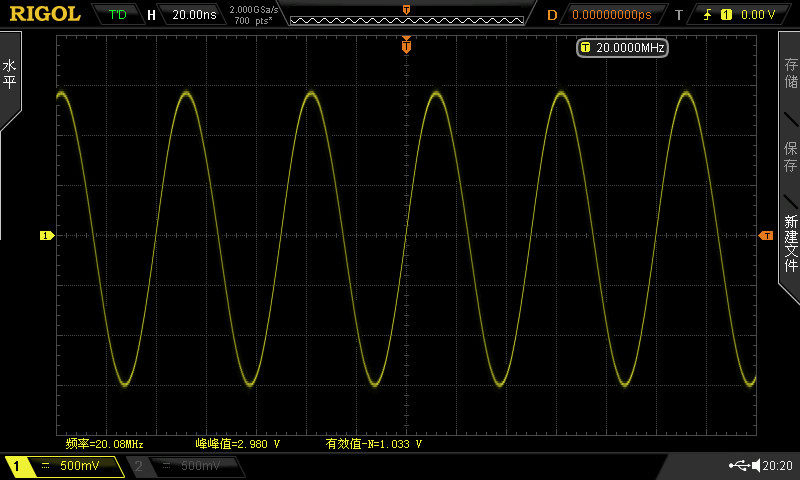800x480 pixels.
Task: Open the 存储 storage menu tab
Action: pos(790,73)
